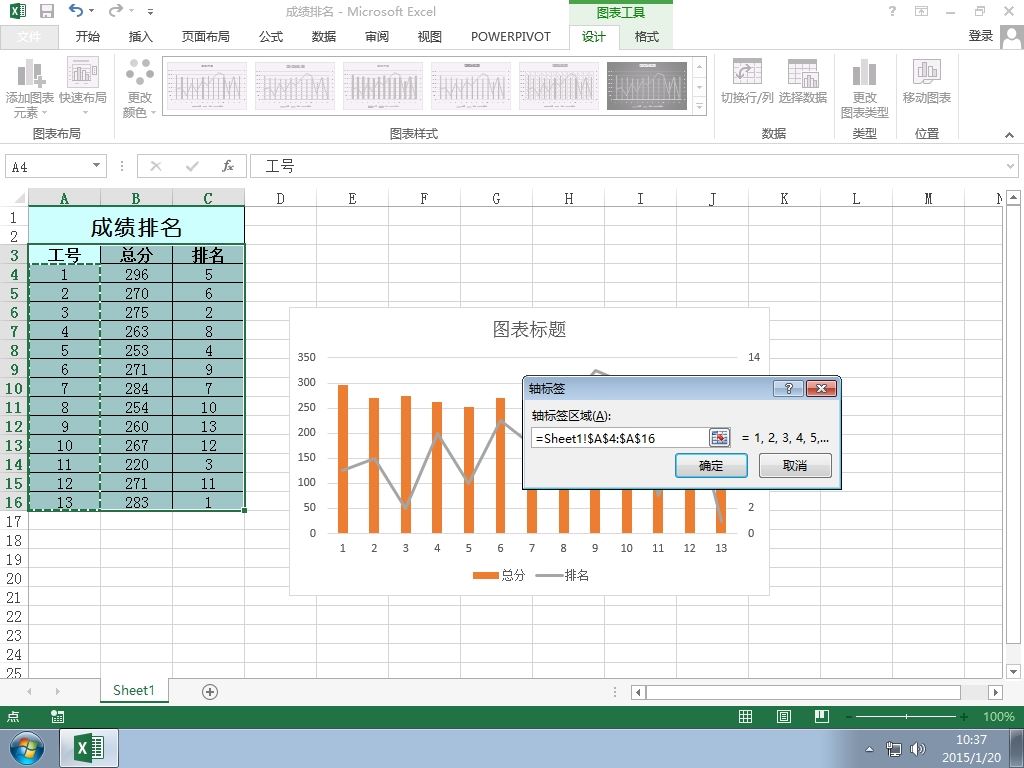Click the help question mark in 轴标签 dialog

coord(788,389)
